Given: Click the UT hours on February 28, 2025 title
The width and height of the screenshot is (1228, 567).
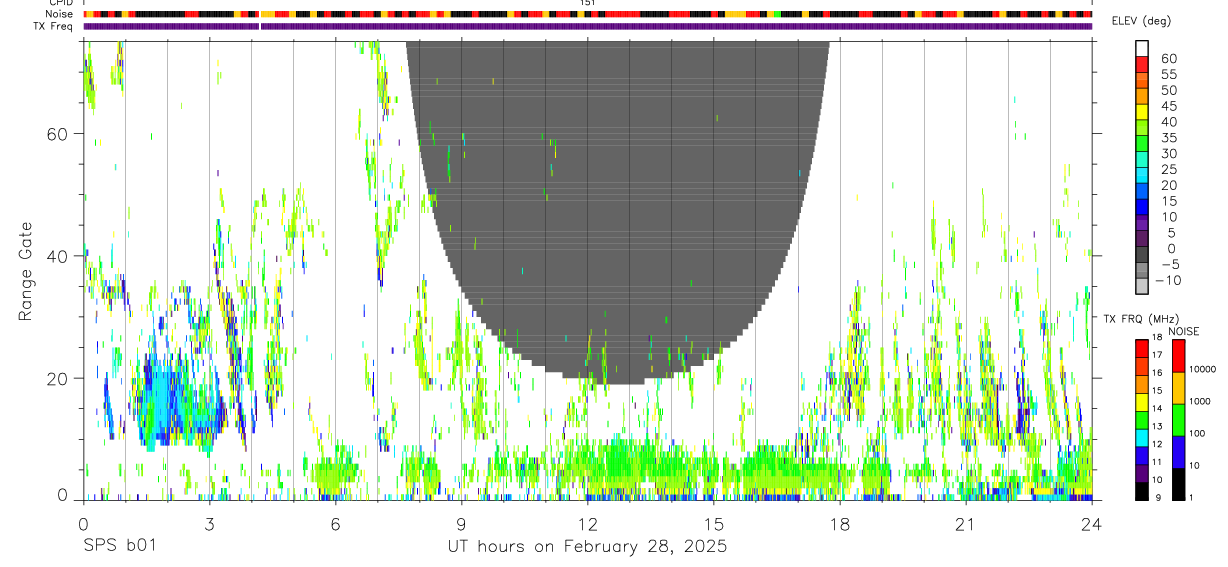Looking at the screenshot, I should [x=587, y=547].
